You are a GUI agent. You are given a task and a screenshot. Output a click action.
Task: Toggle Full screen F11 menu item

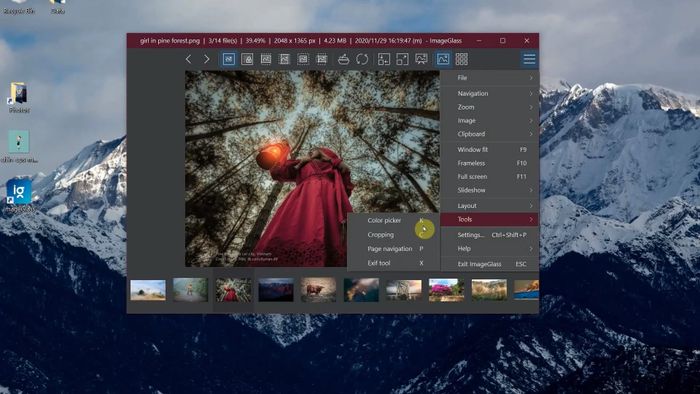pyautogui.click(x=490, y=177)
